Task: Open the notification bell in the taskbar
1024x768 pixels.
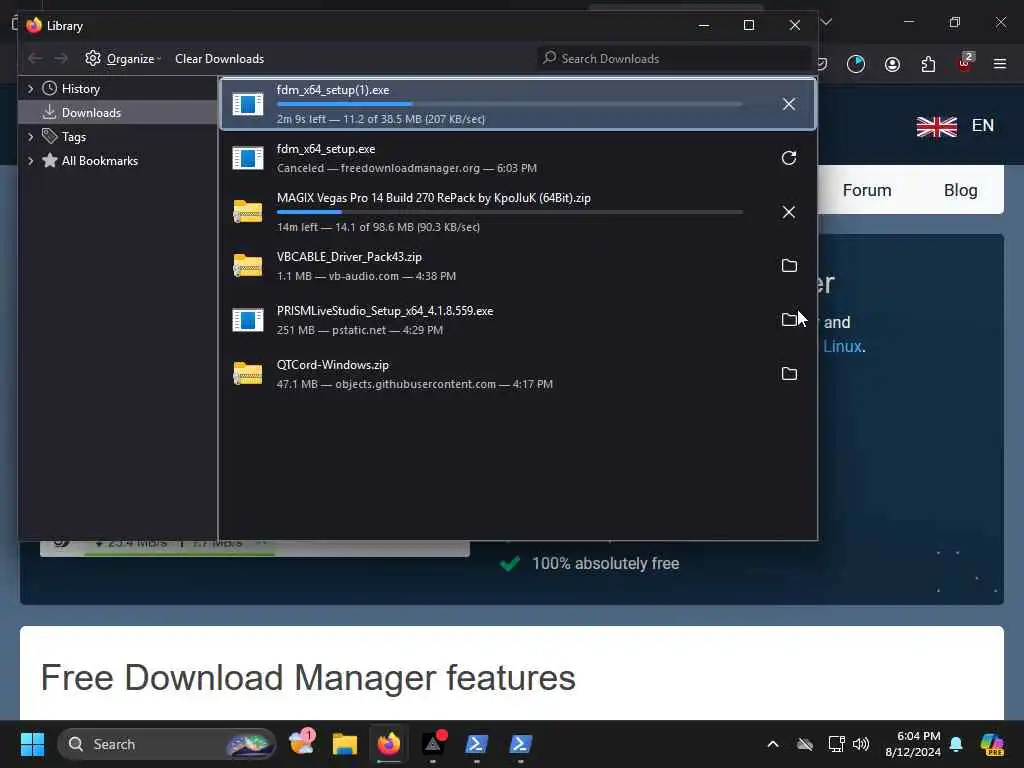Action: (x=956, y=744)
